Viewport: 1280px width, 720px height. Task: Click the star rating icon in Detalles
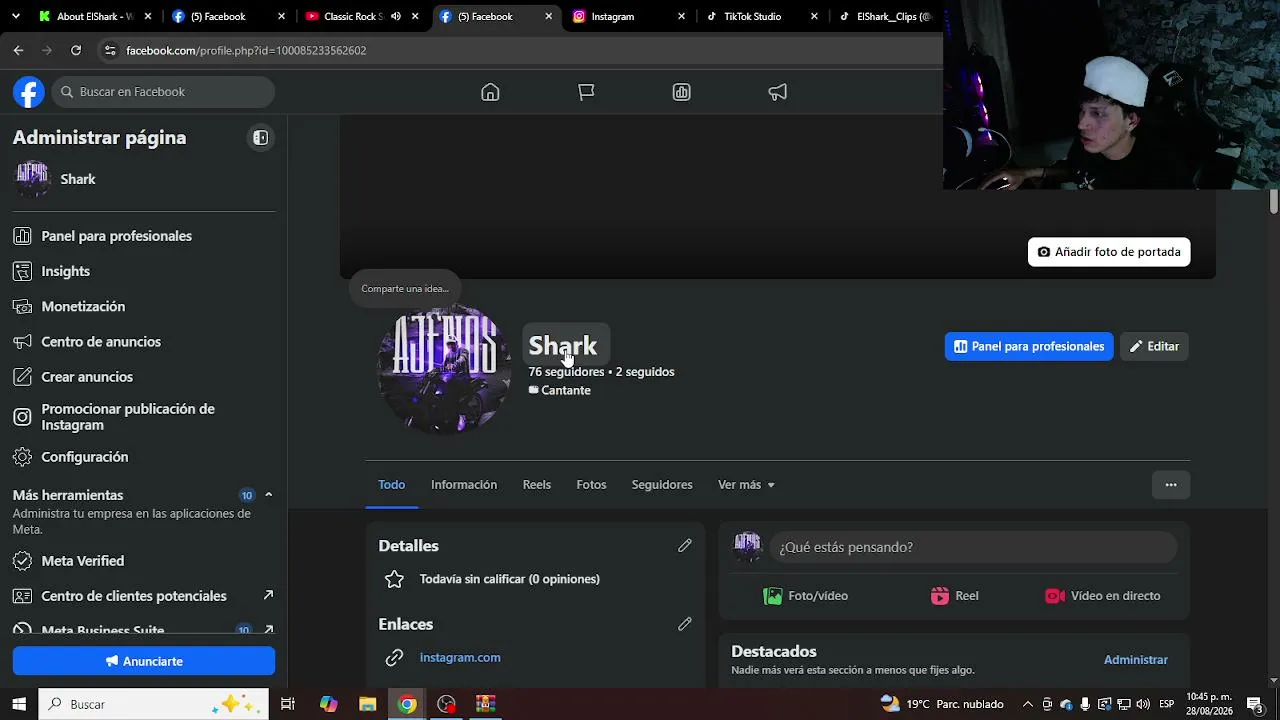394,579
